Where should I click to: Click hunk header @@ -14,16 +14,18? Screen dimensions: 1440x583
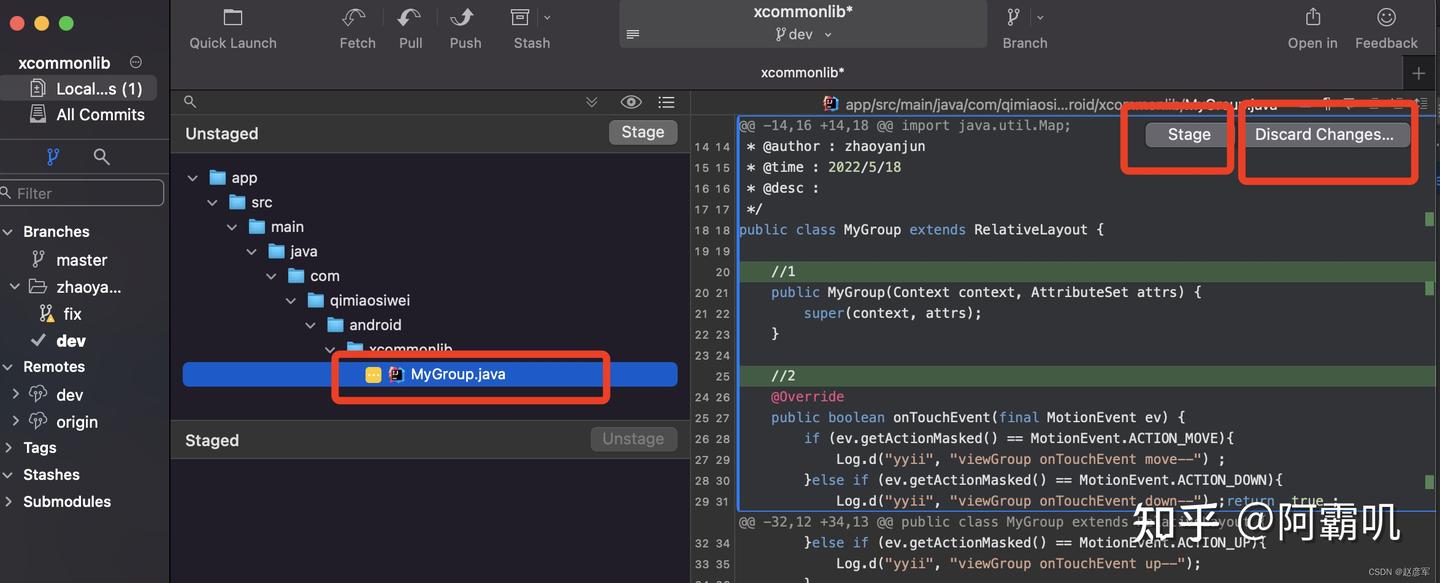coord(905,125)
